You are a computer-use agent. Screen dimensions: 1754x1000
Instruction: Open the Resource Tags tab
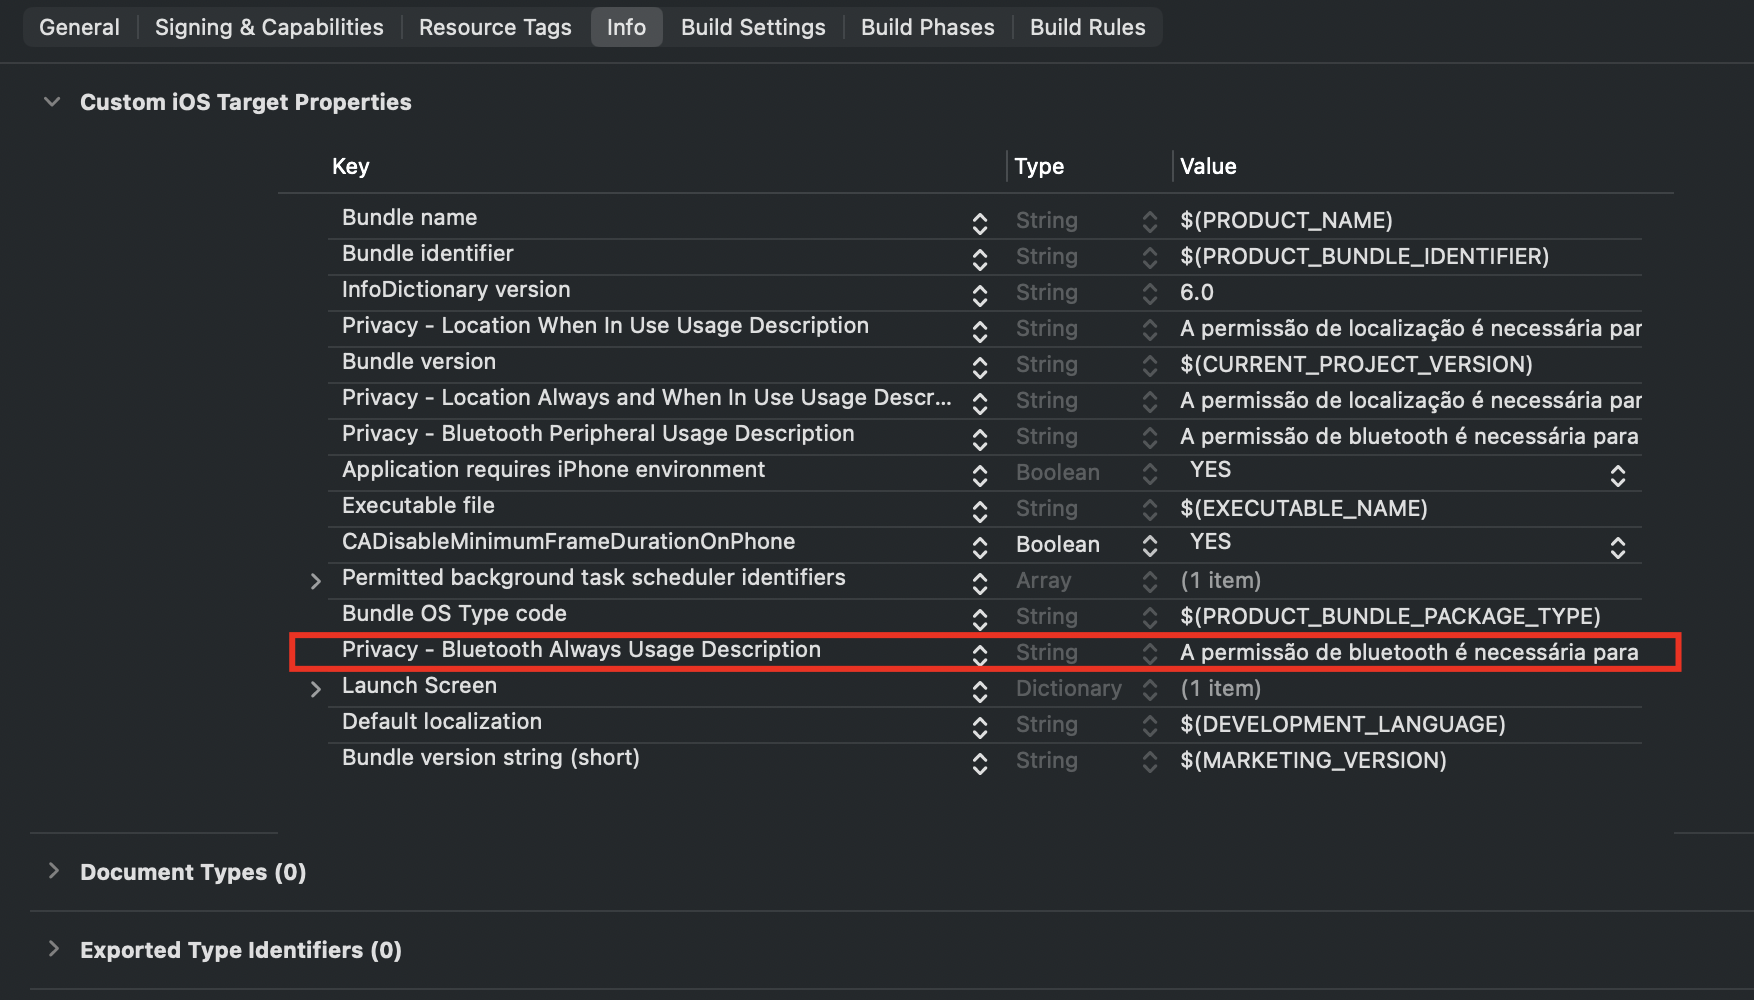(x=495, y=27)
